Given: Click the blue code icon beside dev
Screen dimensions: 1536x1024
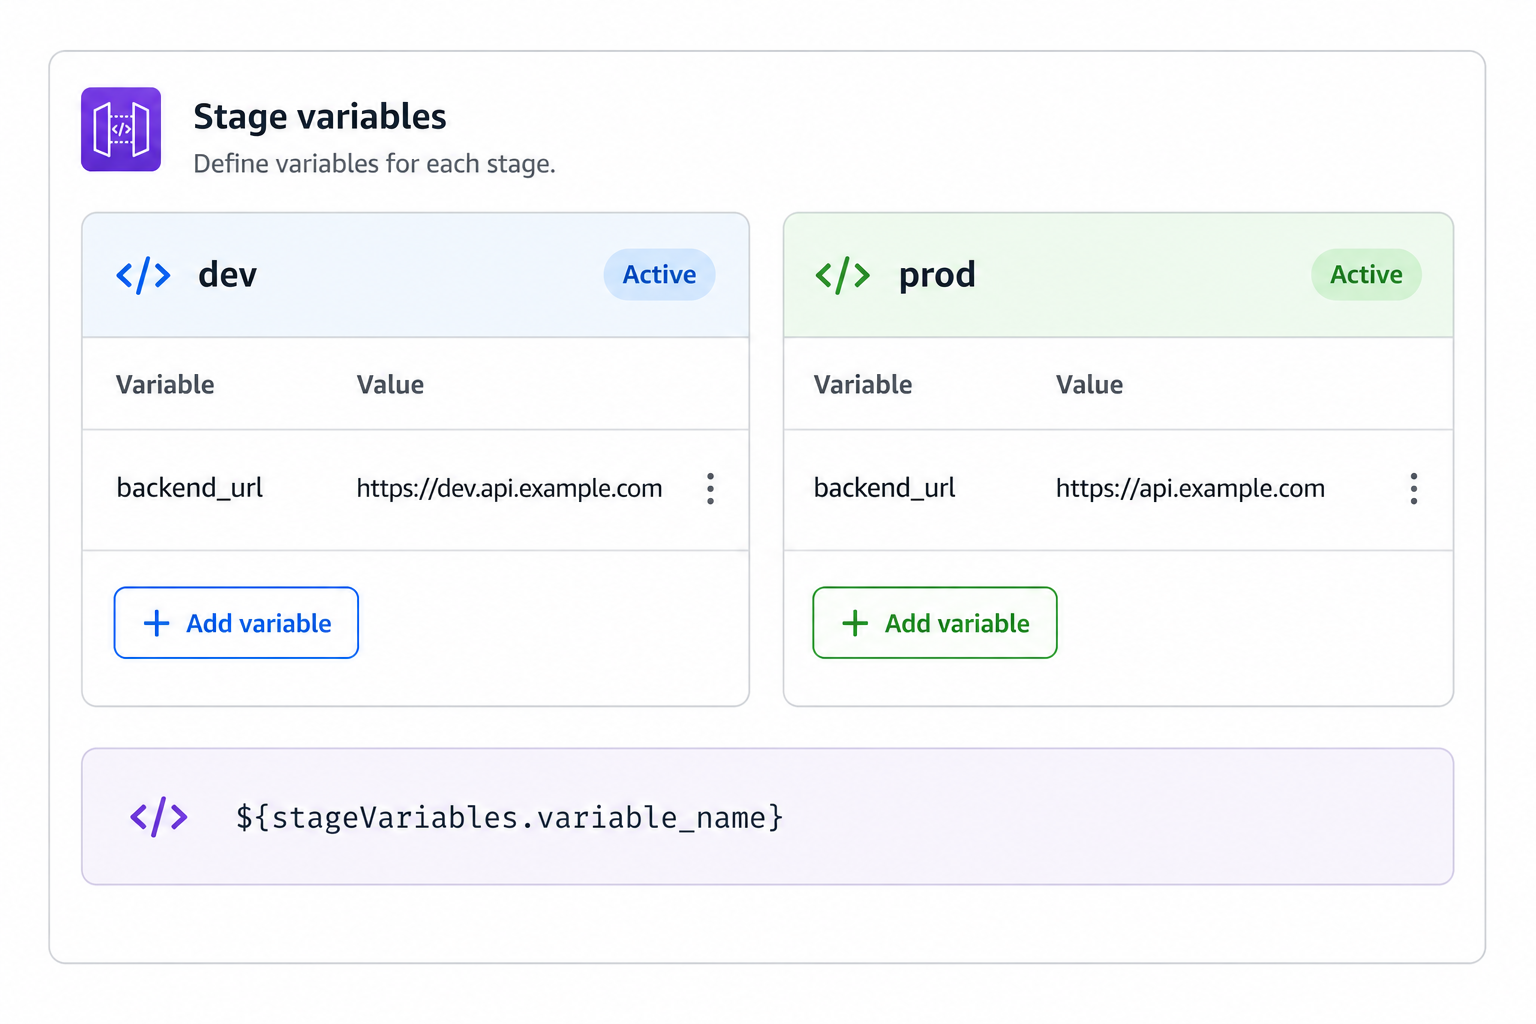Looking at the screenshot, I should [x=143, y=275].
